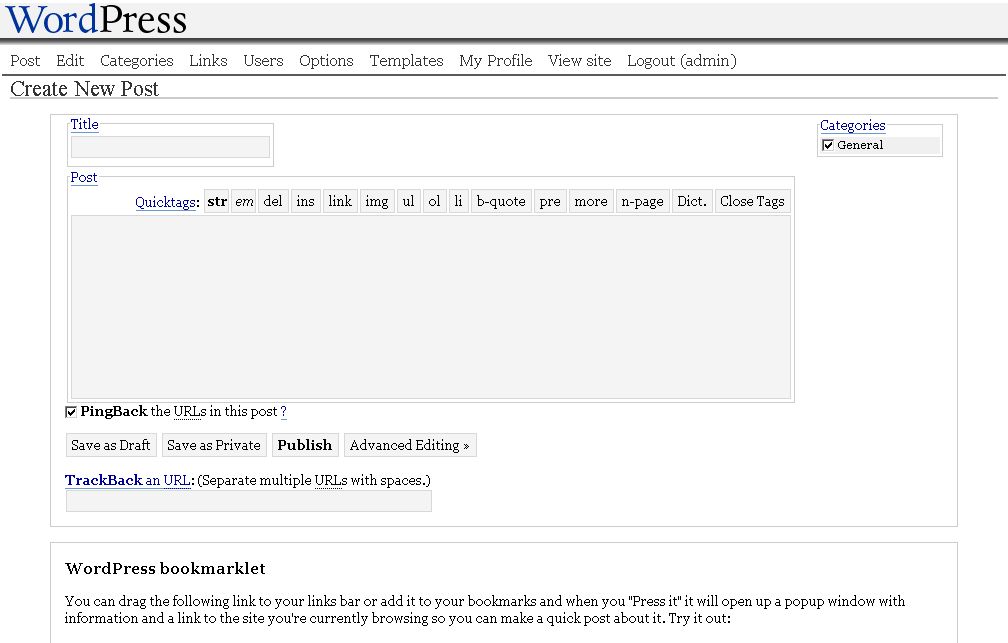Open the Categories menu item

point(136,61)
